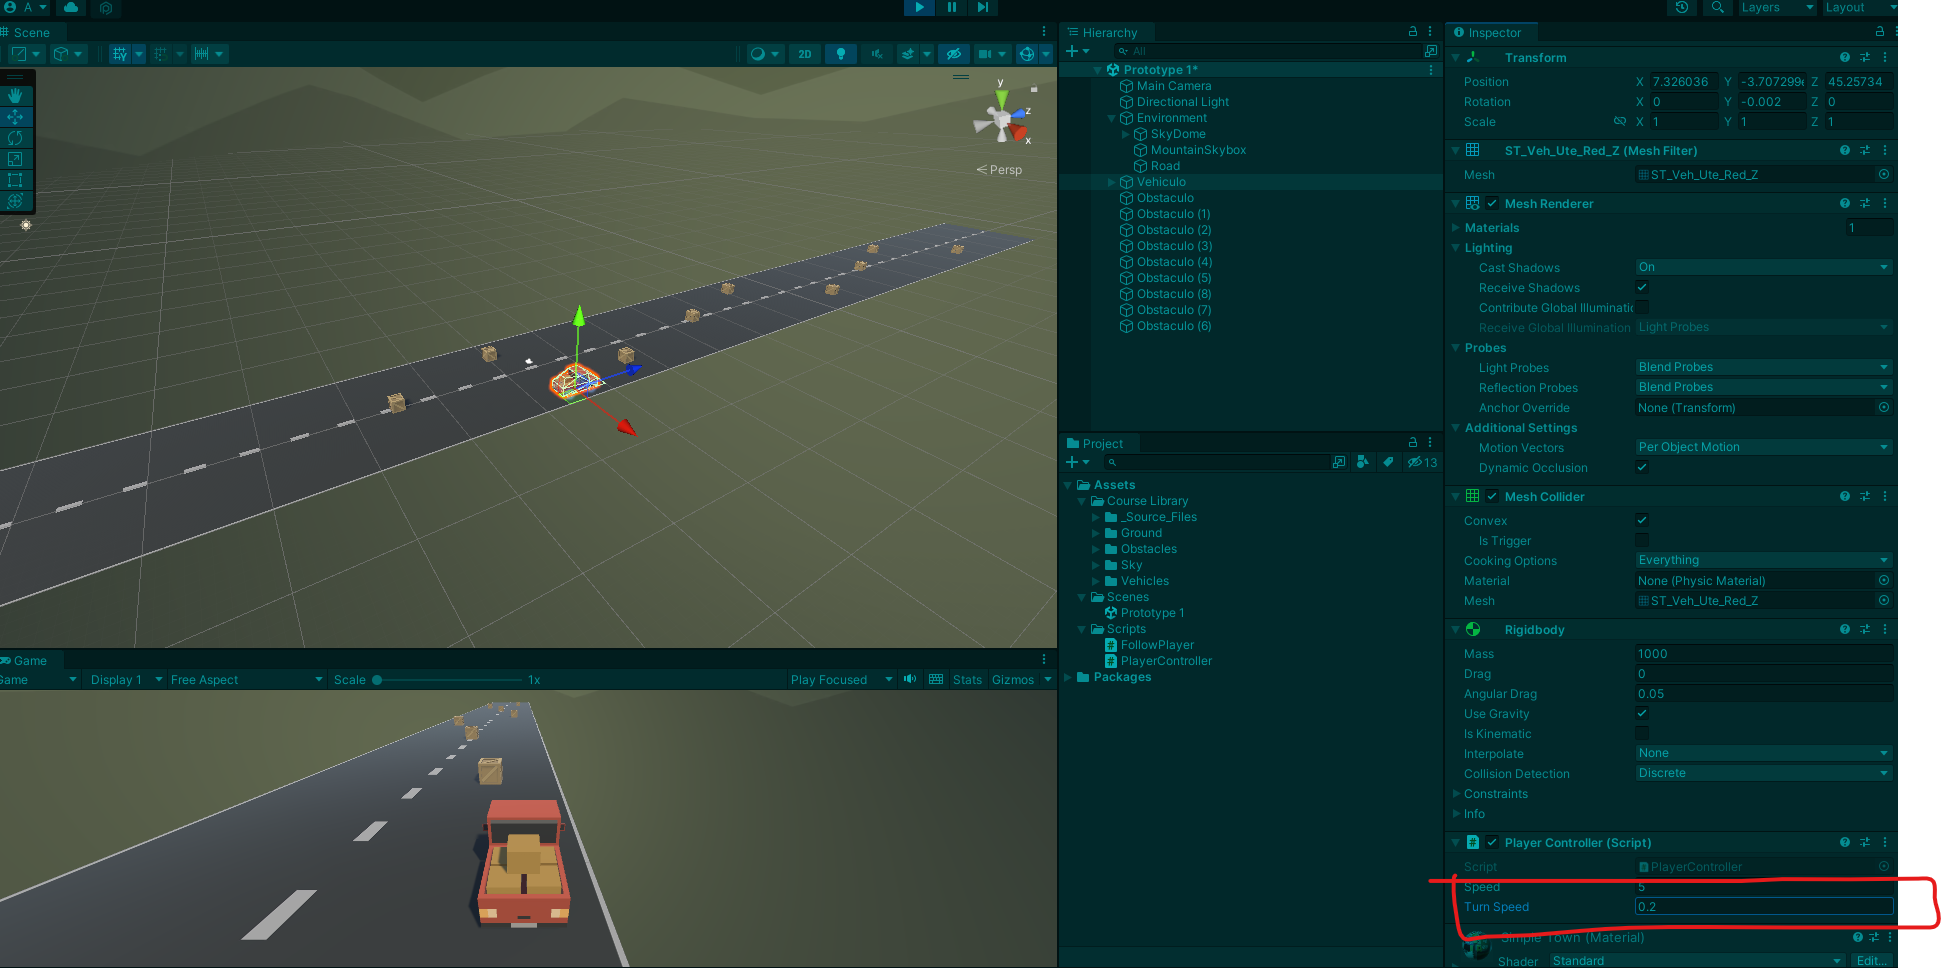Toggle scene lighting bulb icon
The height and width of the screenshot is (968, 1941).
(840, 54)
